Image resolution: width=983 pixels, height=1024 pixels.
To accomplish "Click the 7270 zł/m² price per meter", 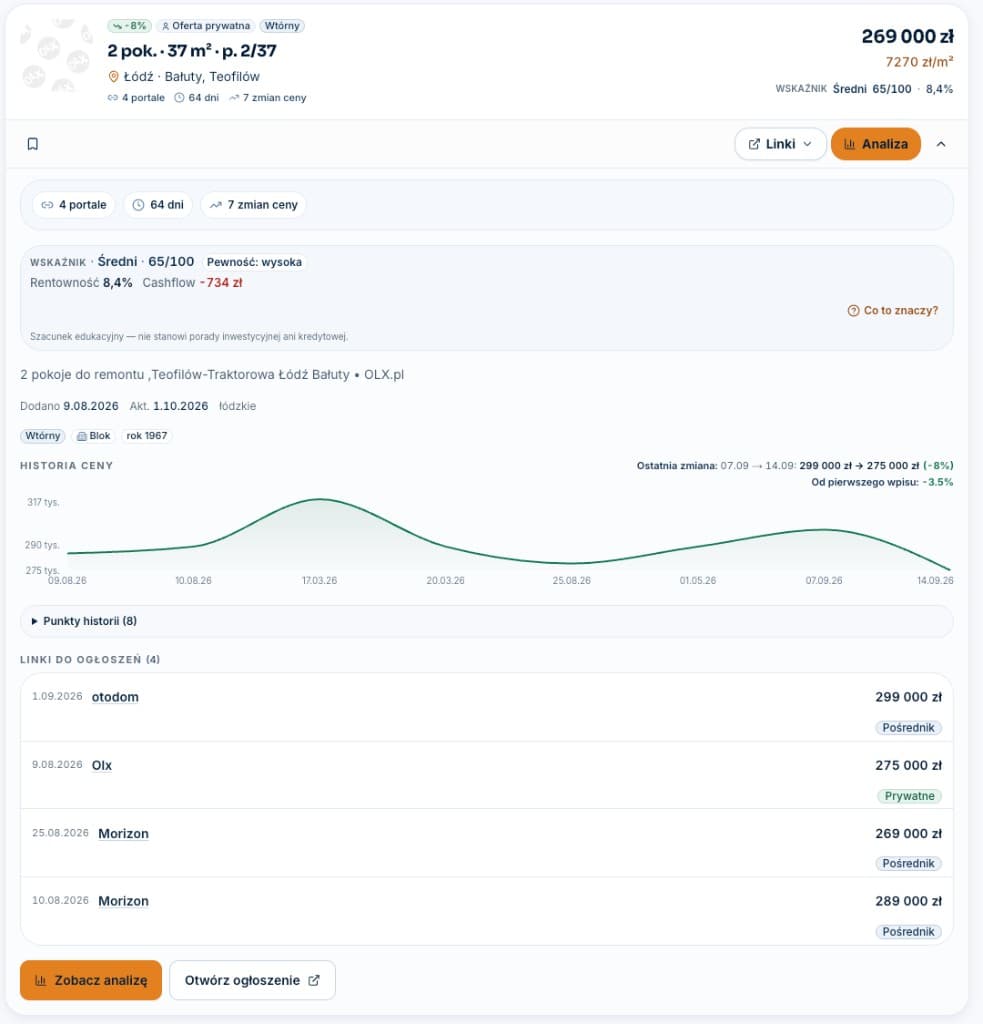I will (x=919, y=62).
